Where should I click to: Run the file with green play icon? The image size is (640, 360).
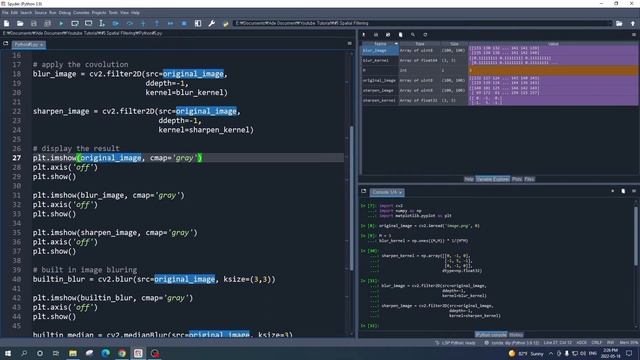[61, 24]
